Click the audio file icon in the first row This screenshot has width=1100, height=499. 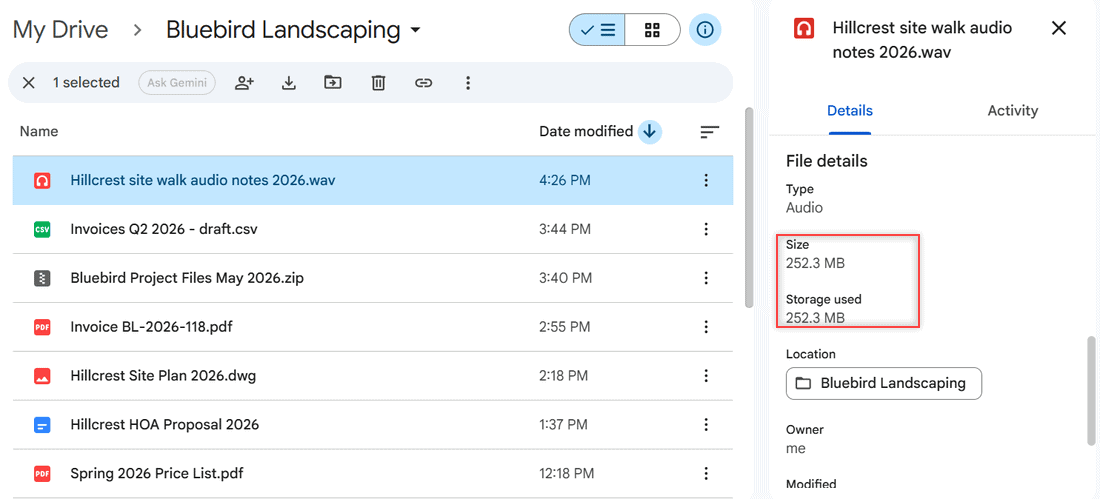pyautogui.click(x=42, y=180)
